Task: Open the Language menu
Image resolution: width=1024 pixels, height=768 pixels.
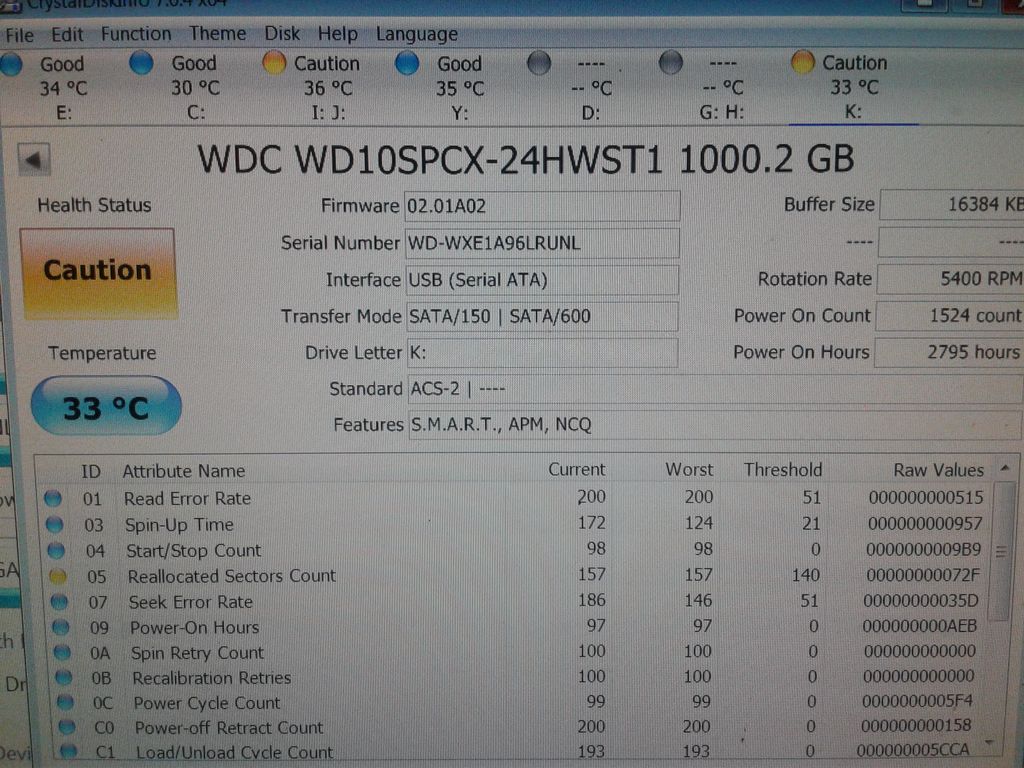Action: point(417,34)
